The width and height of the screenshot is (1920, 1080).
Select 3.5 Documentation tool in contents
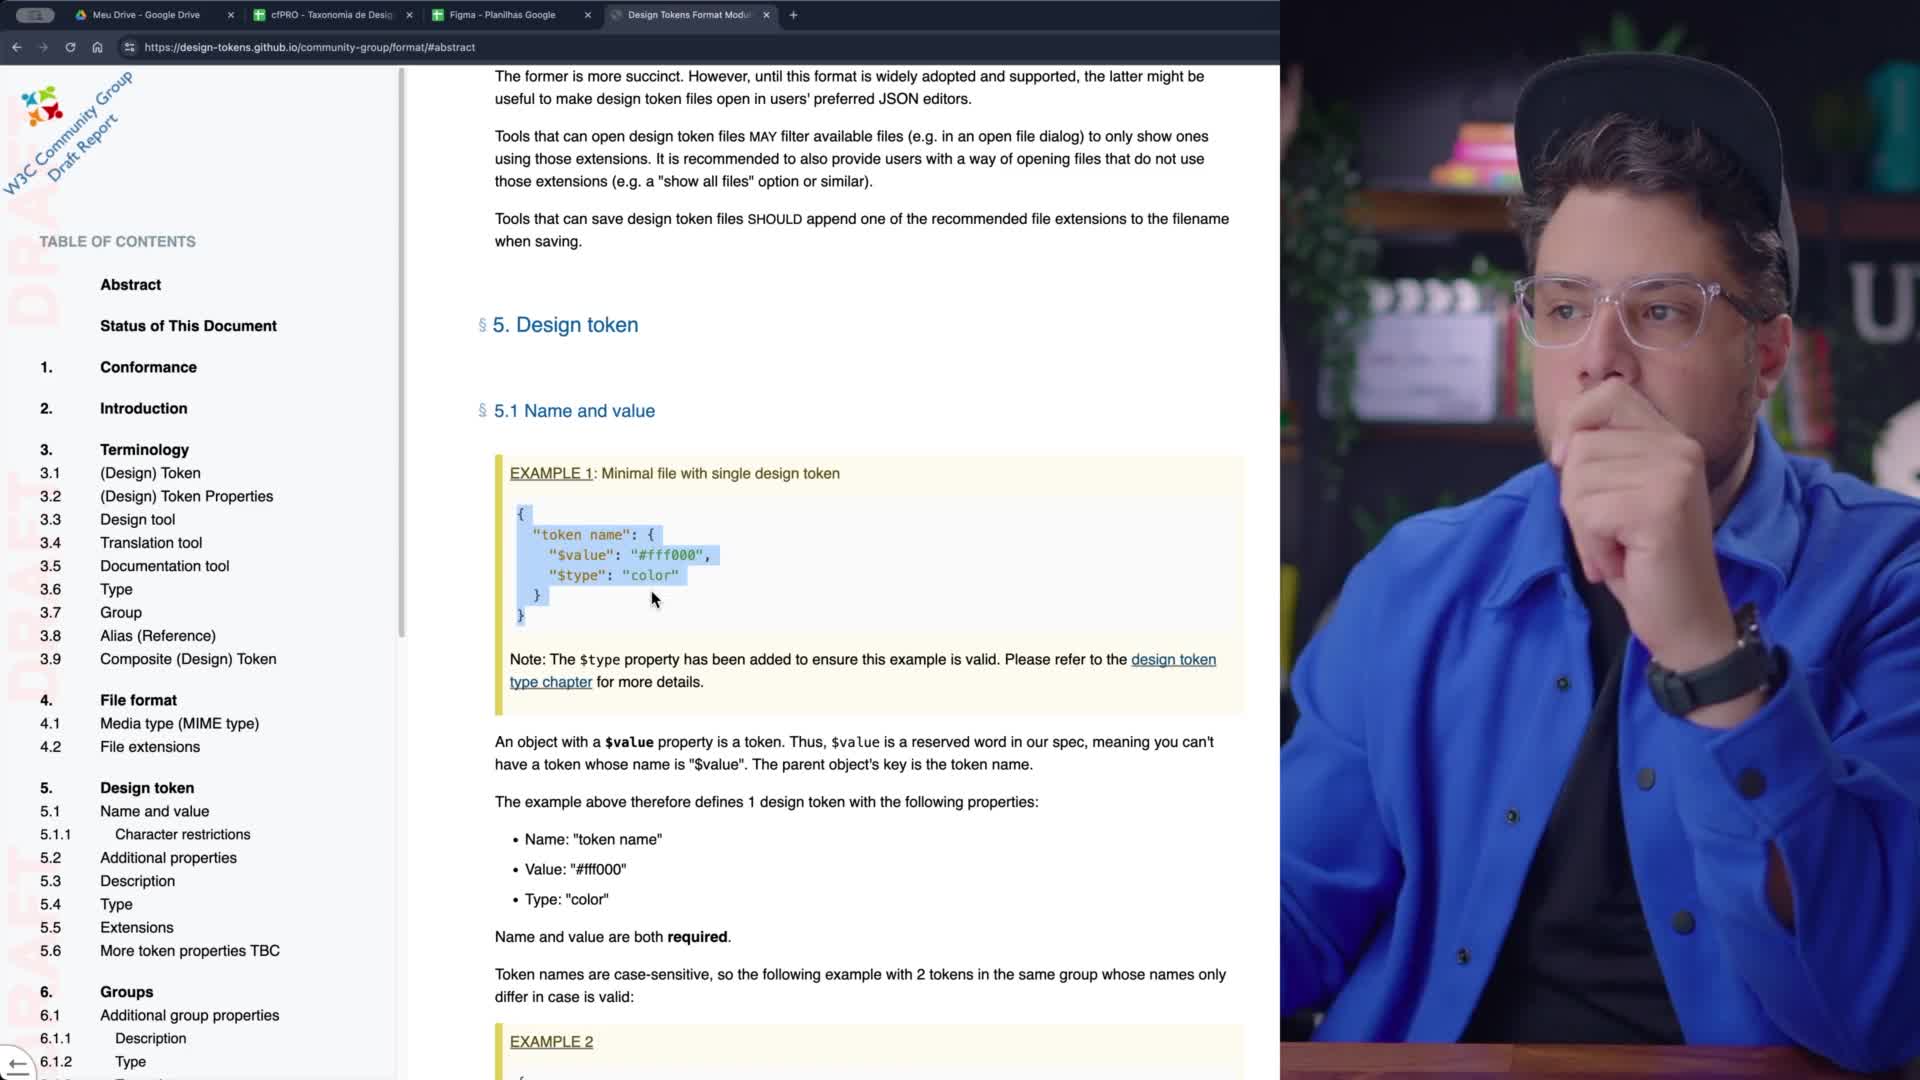pyautogui.click(x=164, y=566)
